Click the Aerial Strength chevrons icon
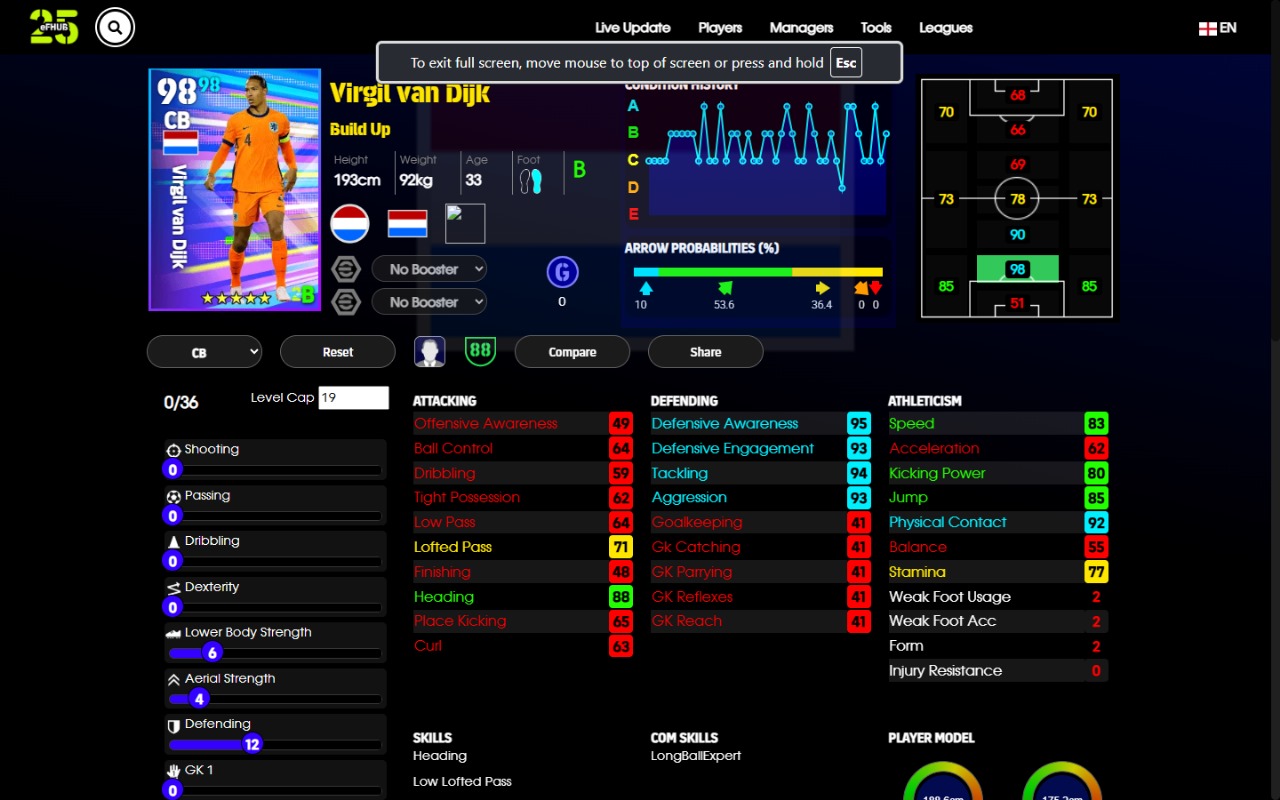Image resolution: width=1280 pixels, height=800 pixels. point(173,679)
